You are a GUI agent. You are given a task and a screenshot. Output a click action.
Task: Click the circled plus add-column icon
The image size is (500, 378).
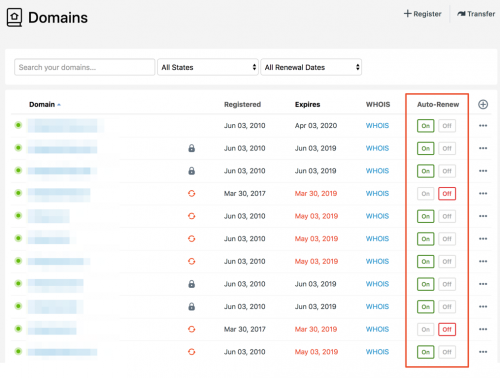pyautogui.click(x=483, y=104)
